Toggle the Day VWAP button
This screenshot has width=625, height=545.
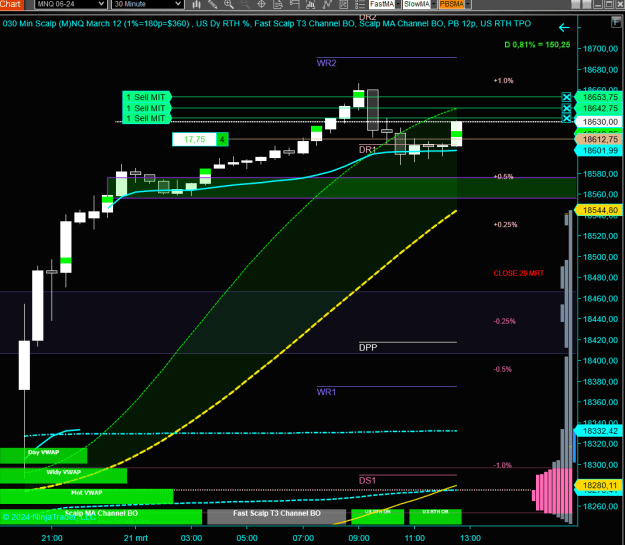(x=43, y=455)
